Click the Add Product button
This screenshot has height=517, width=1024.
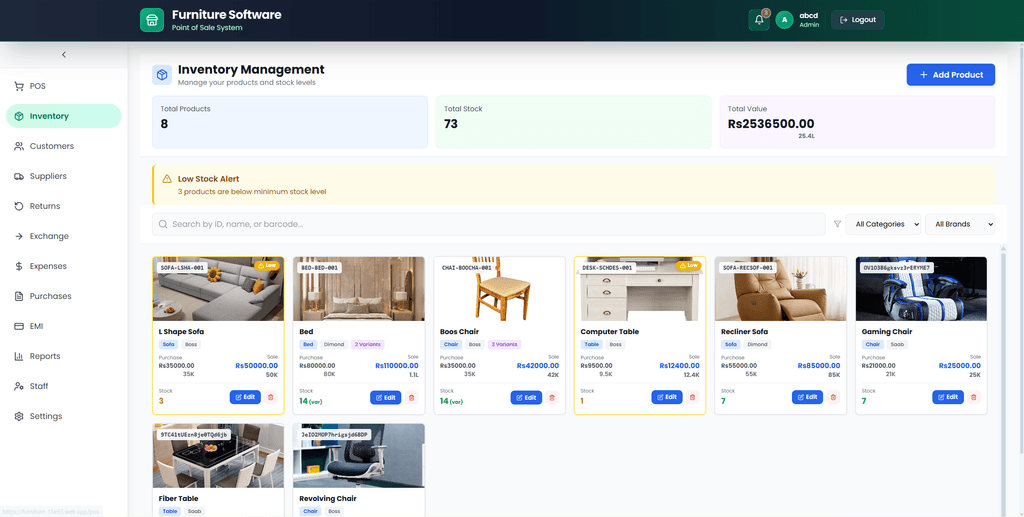[950, 74]
